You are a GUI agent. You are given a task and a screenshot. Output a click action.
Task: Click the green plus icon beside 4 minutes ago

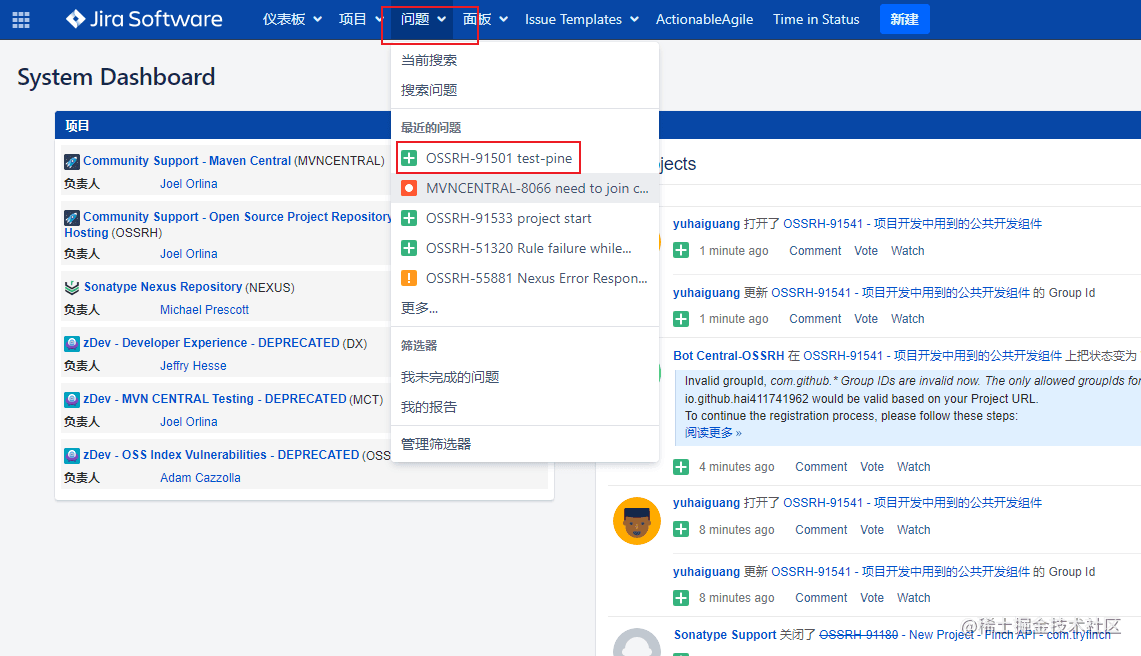(x=681, y=467)
